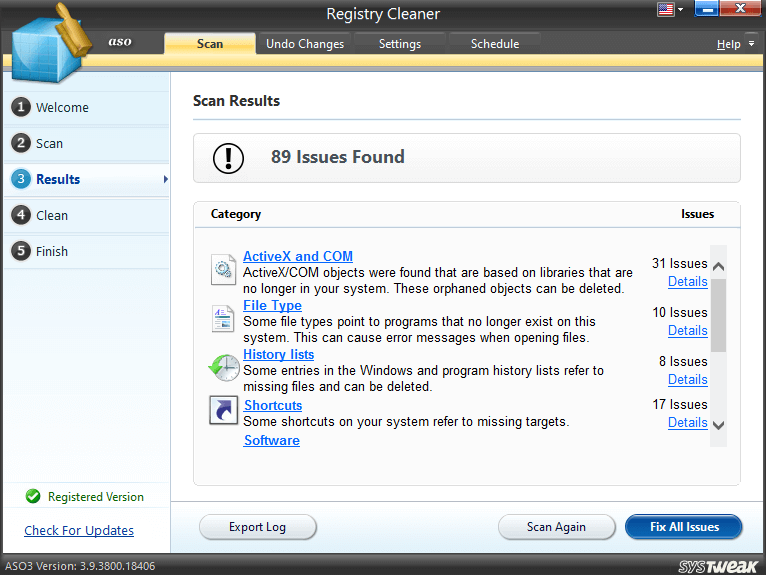Click the 31 Issues count
766x575 pixels.
(680, 264)
